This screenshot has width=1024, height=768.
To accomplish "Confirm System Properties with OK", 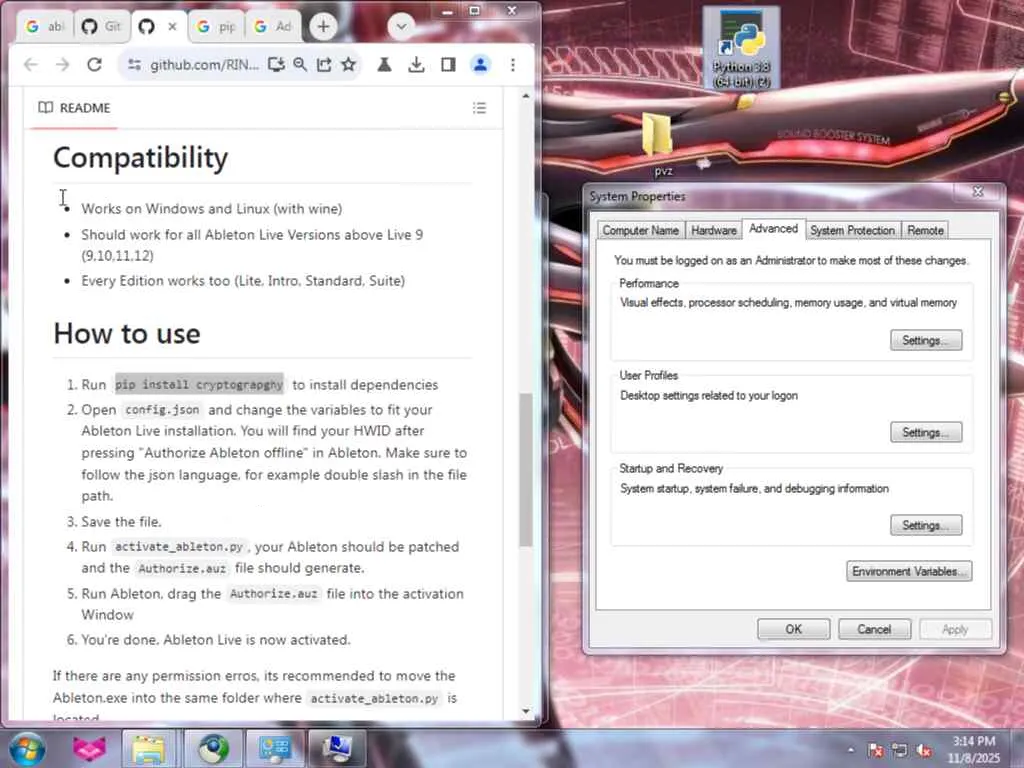I will (x=793, y=629).
